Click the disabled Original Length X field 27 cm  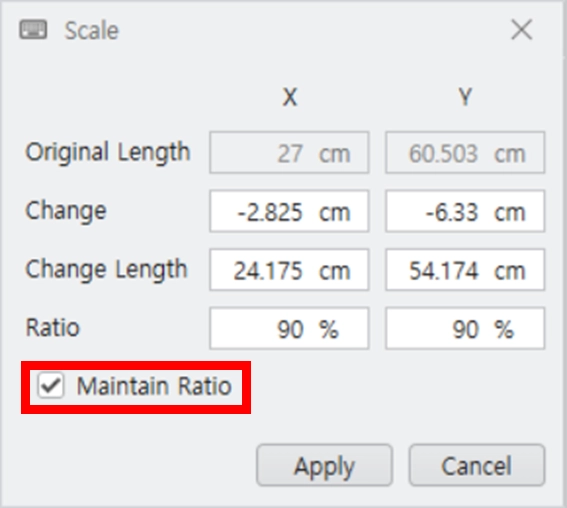289,153
